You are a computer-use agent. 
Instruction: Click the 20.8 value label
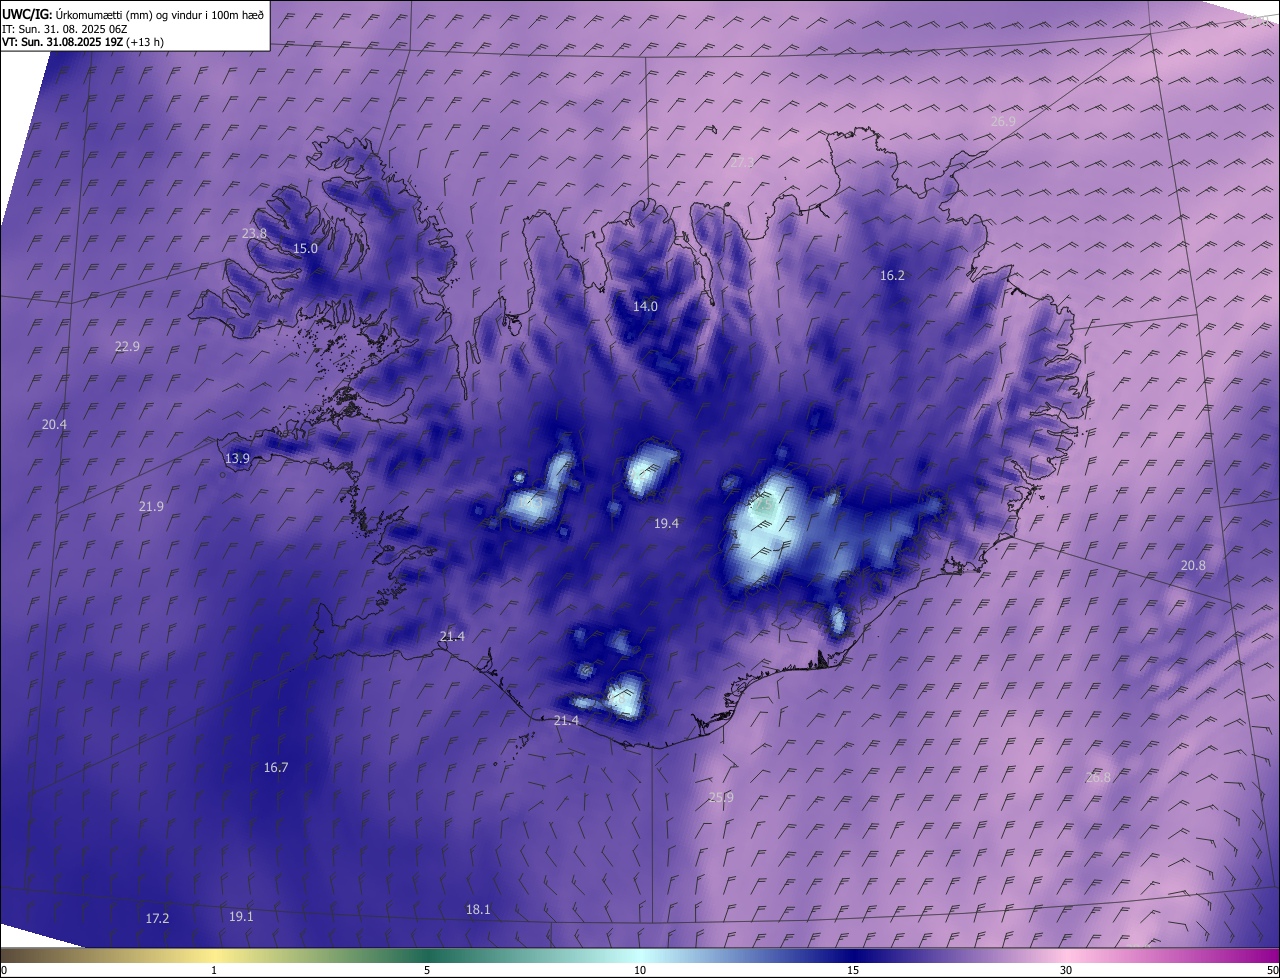[x=1193, y=565]
